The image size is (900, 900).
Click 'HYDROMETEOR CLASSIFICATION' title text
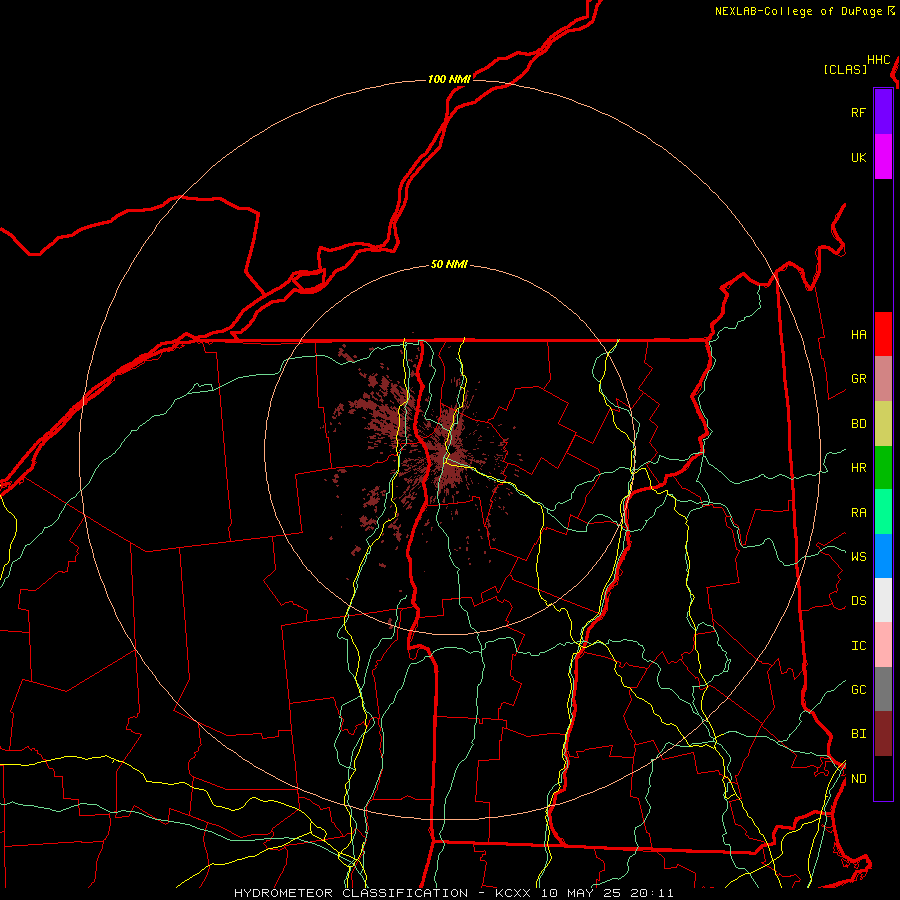point(351,893)
